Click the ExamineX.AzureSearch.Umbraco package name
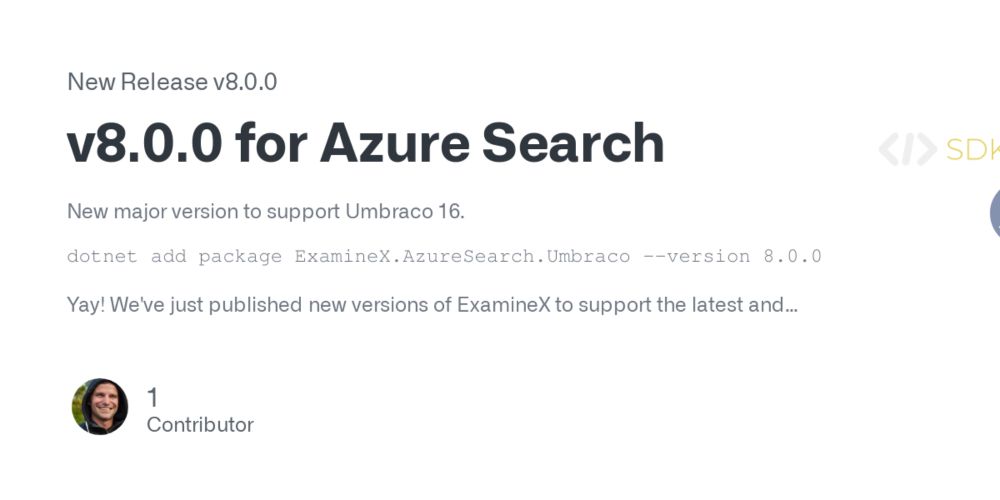1000x500 pixels. pyautogui.click(x=462, y=256)
